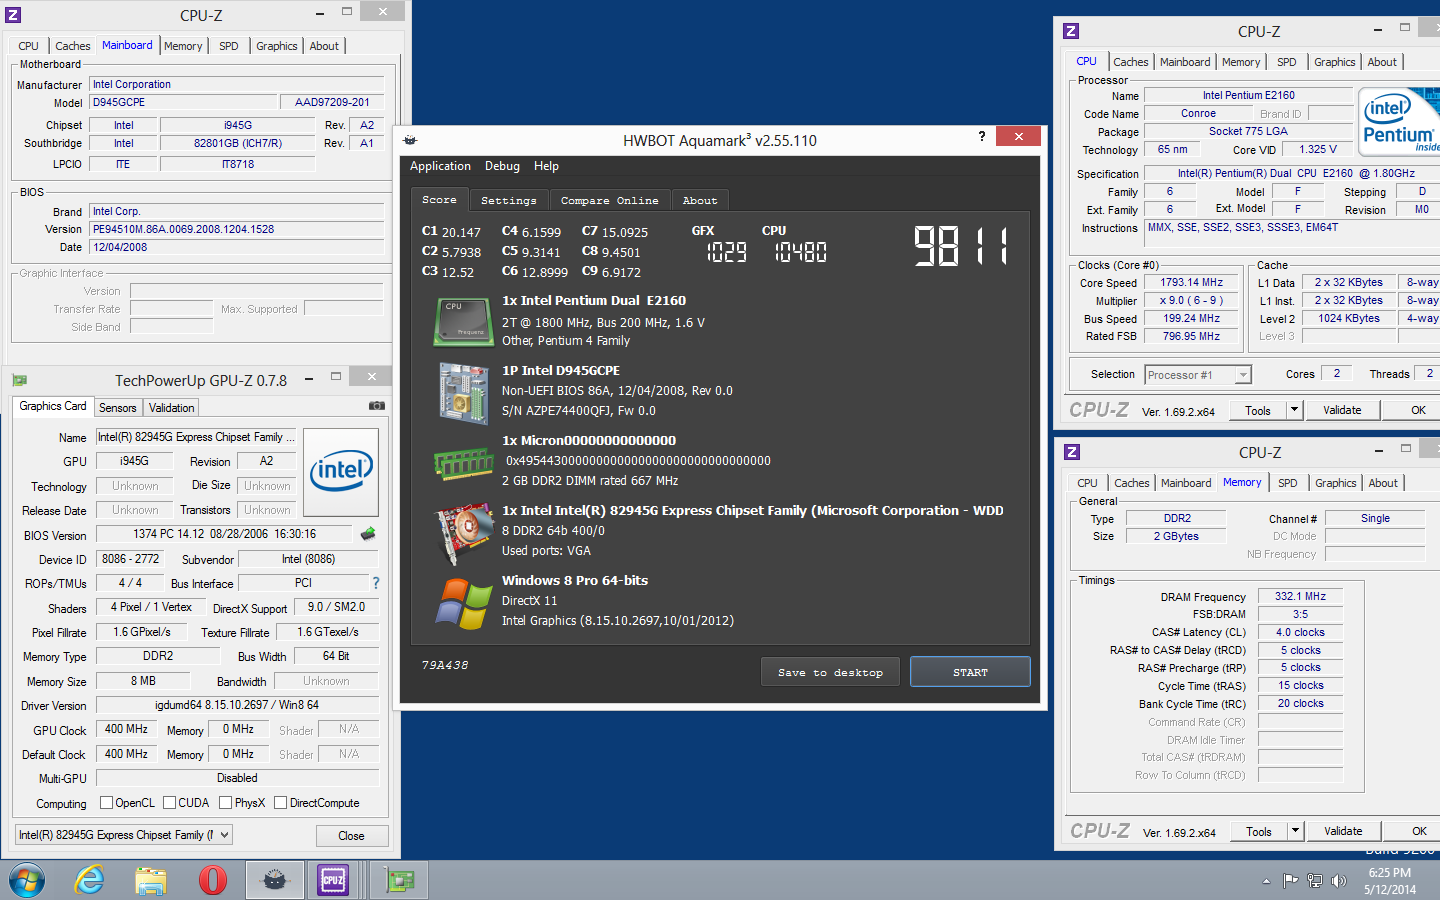
Task: Click Validate in CPU-Z Memory window
Action: coord(1343,831)
